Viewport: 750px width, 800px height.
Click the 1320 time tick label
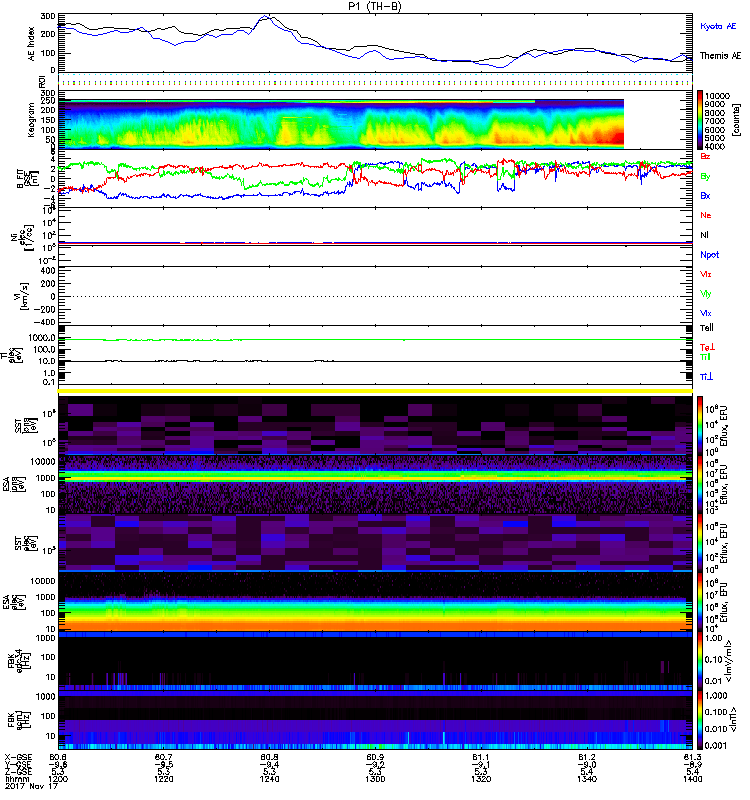coord(481,779)
